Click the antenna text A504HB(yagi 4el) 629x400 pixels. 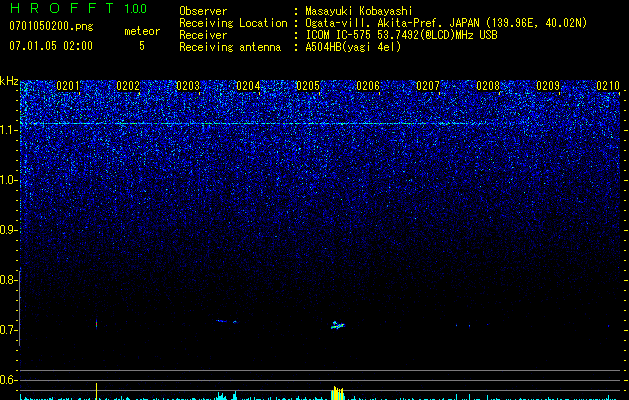point(353,47)
